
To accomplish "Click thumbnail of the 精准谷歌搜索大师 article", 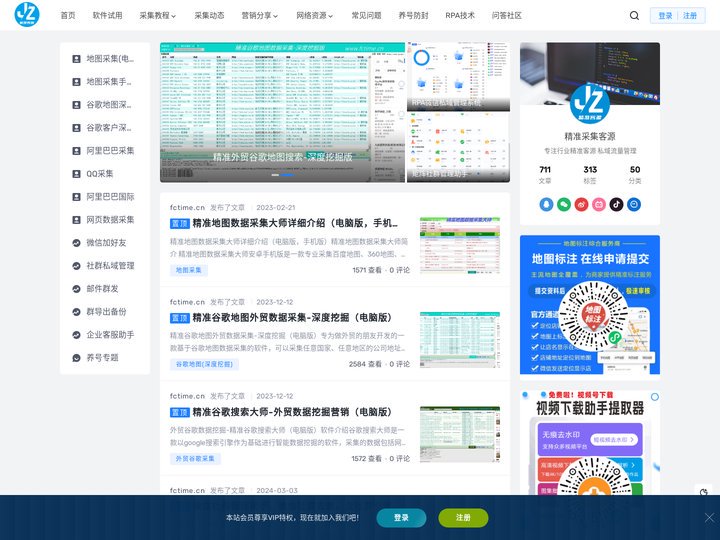I will point(460,433).
